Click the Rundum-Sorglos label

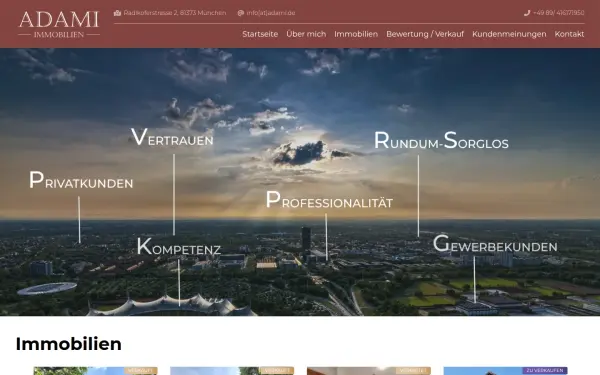(x=441, y=140)
